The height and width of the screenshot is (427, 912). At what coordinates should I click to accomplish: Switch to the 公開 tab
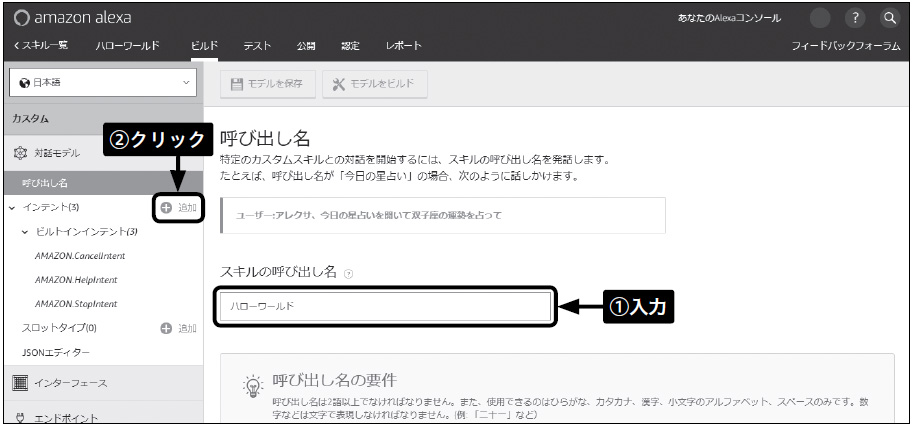(306, 46)
